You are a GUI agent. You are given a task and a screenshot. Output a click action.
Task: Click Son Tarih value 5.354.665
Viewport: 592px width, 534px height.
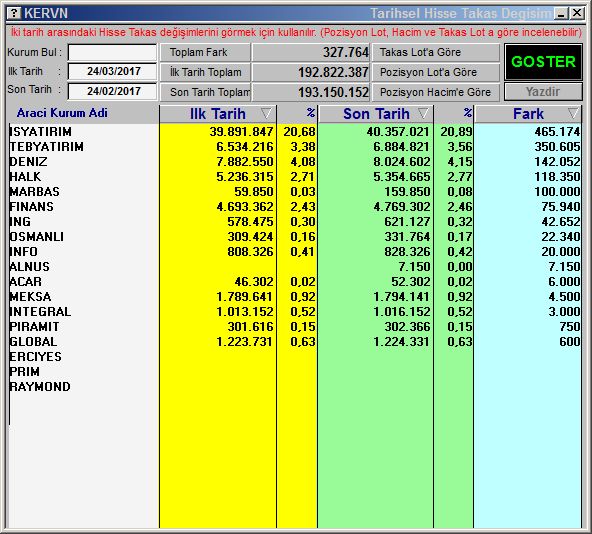tap(402, 177)
